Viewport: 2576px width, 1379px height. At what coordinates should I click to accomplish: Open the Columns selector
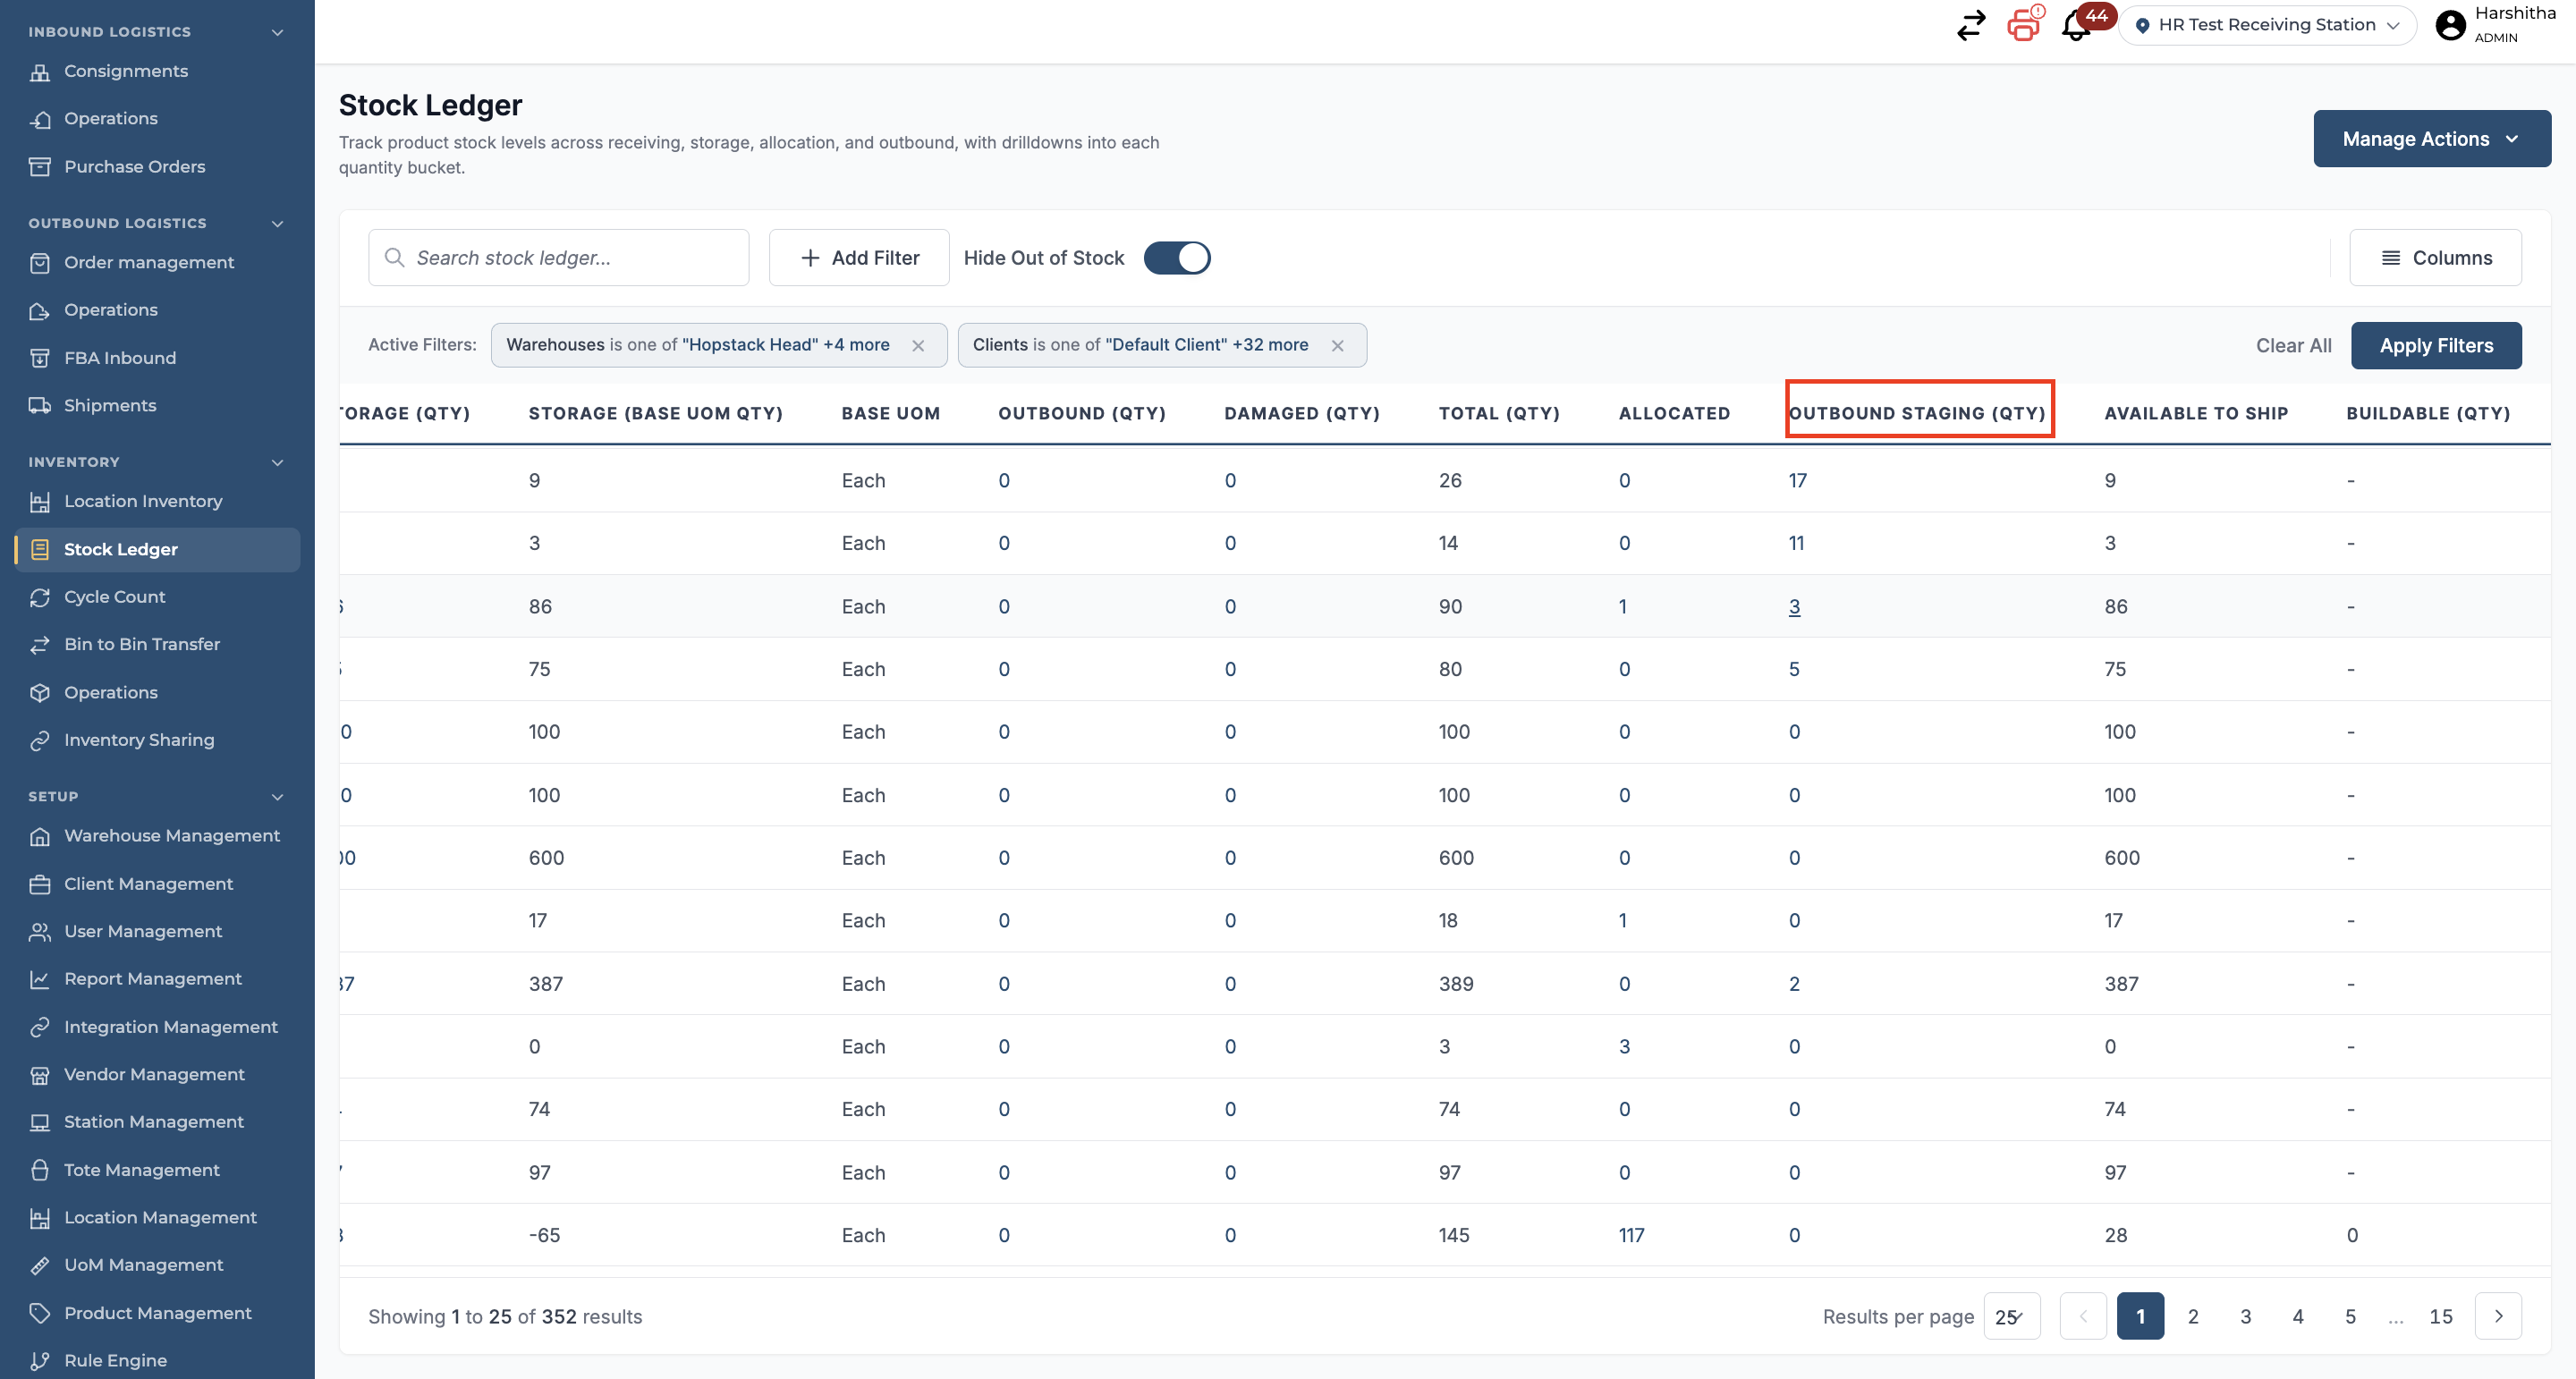2435,258
